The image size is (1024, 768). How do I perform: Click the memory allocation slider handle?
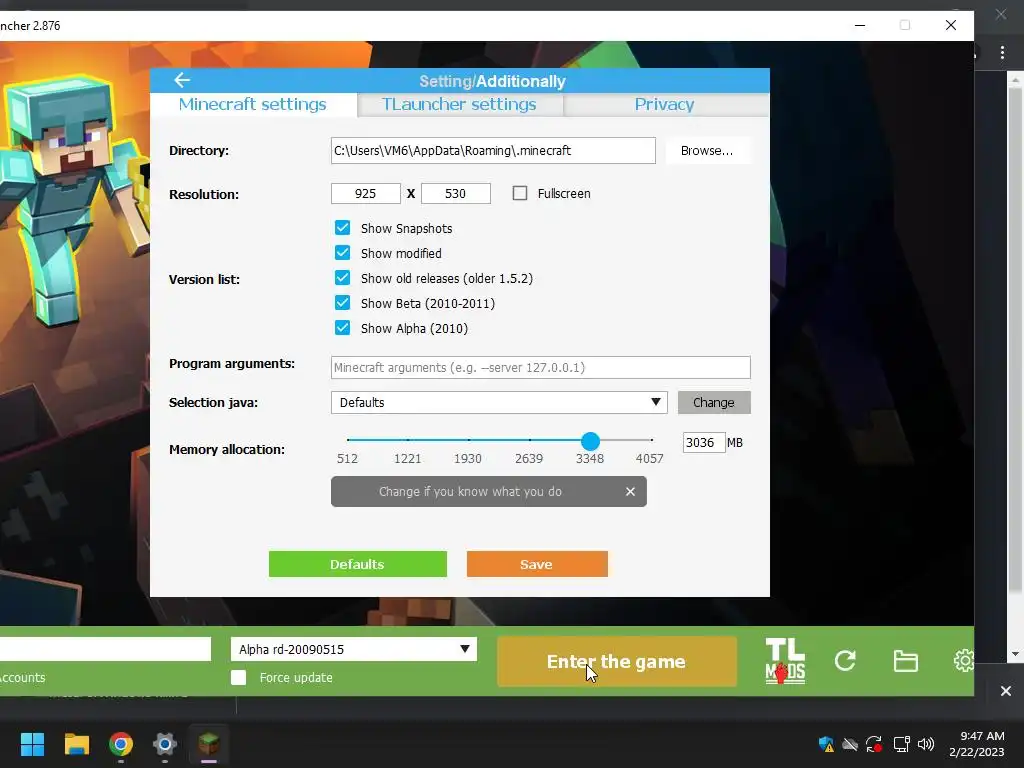pyautogui.click(x=590, y=441)
